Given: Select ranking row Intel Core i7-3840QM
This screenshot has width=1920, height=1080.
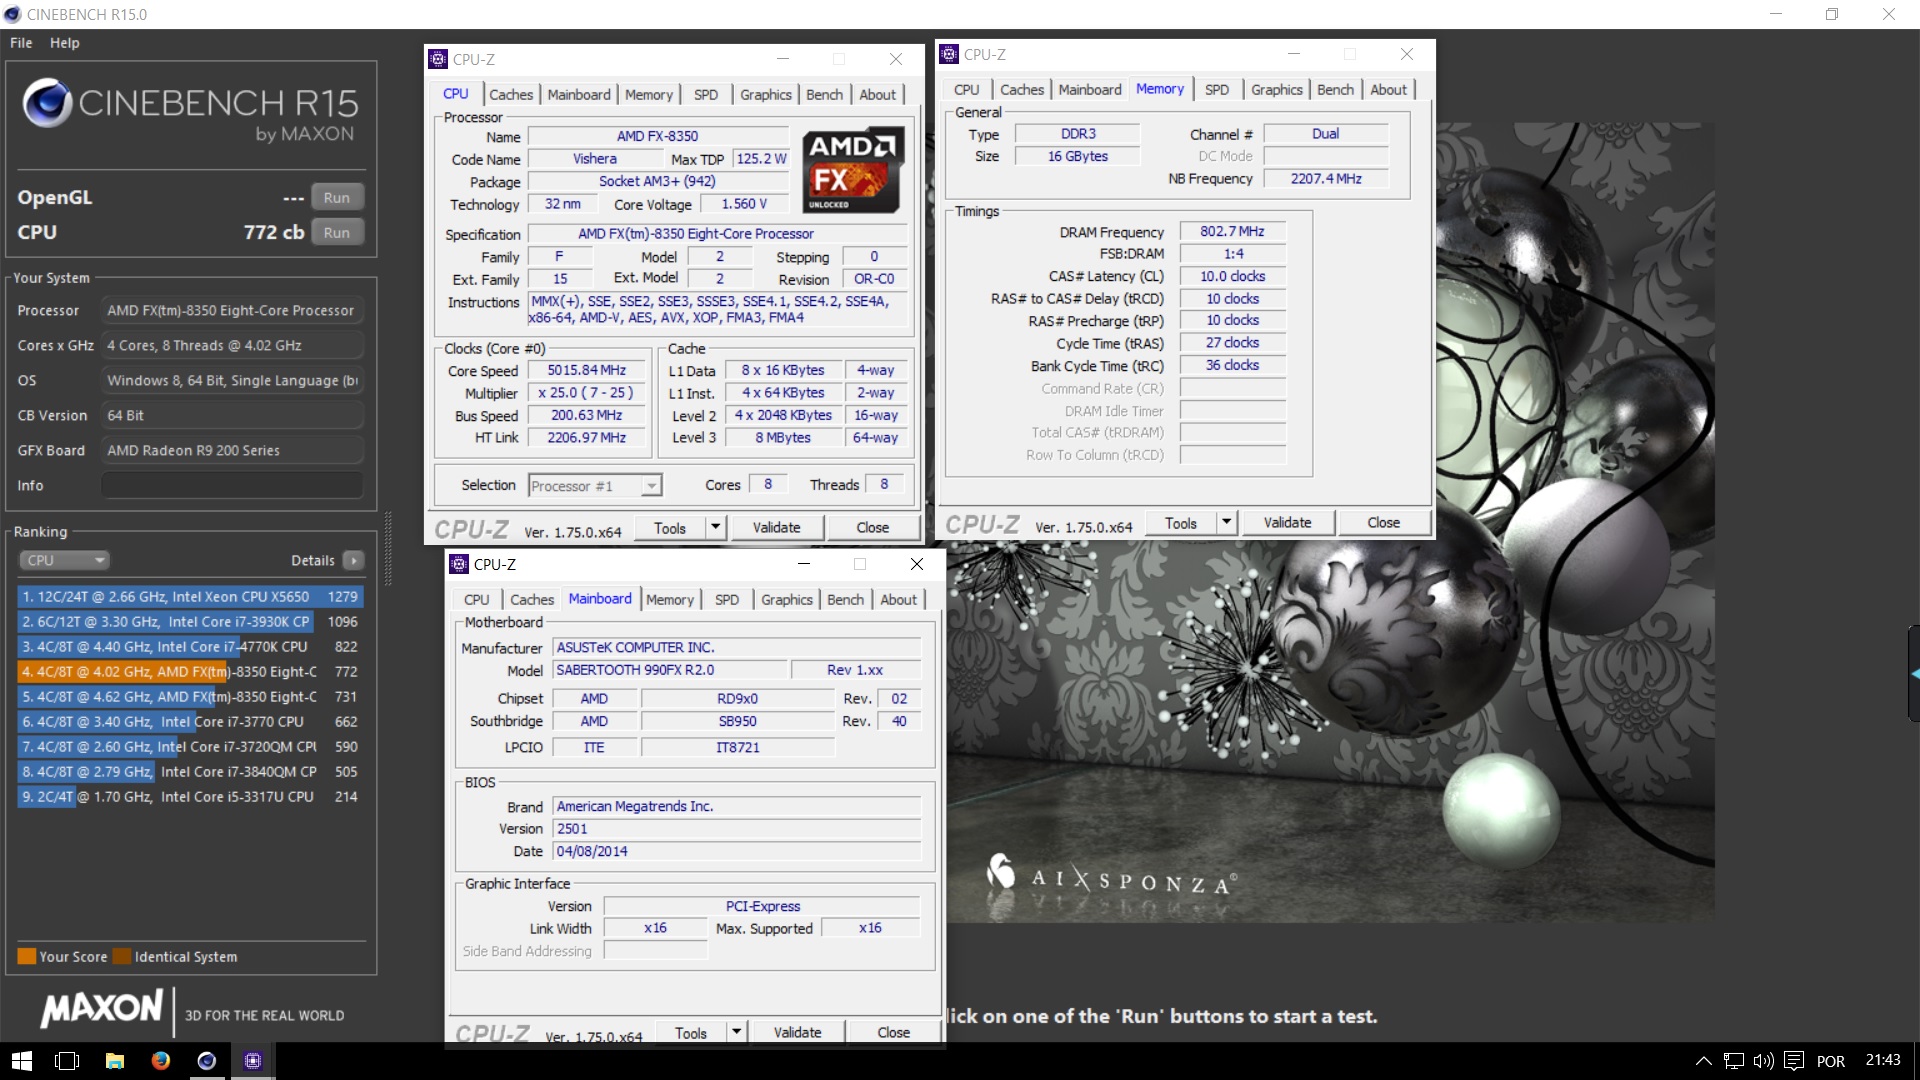Looking at the screenshot, I should coord(190,771).
